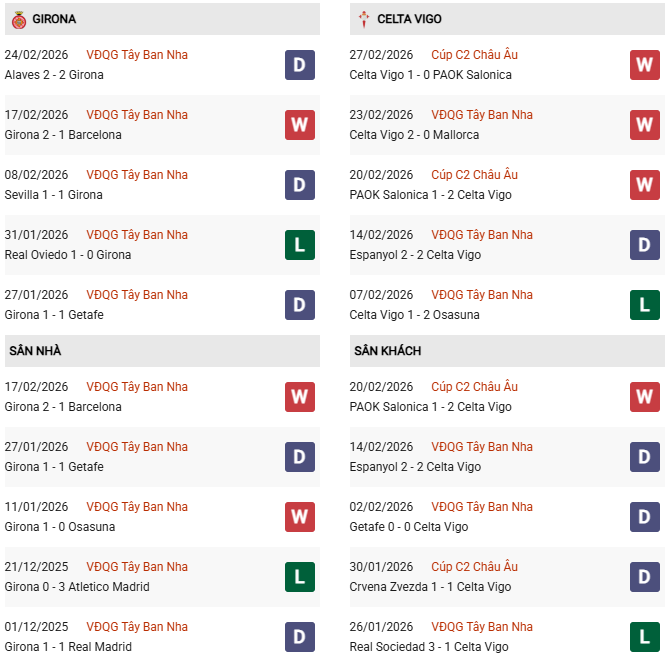Open the Cúp C2 Châu Âu link dated 27/02/2026

pos(474,55)
